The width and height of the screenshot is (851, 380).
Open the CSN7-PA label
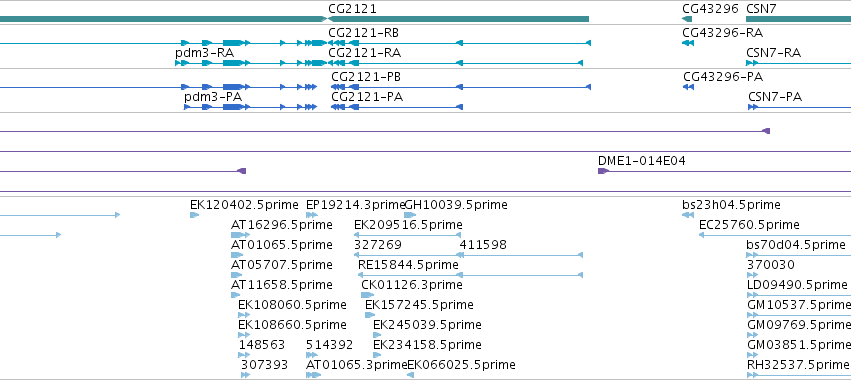775,97
